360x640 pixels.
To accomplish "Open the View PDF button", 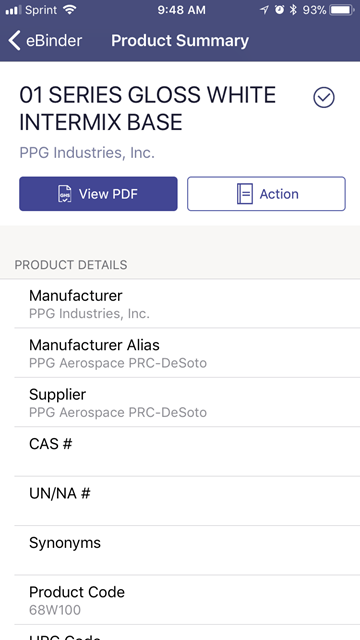I will click(98, 194).
